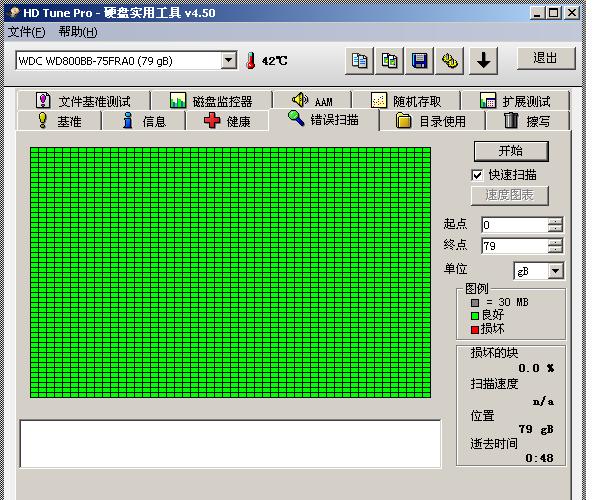This screenshot has height=500, width=600.
Task: Click the copy text to clipboard icon
Action: coord(360,61)
